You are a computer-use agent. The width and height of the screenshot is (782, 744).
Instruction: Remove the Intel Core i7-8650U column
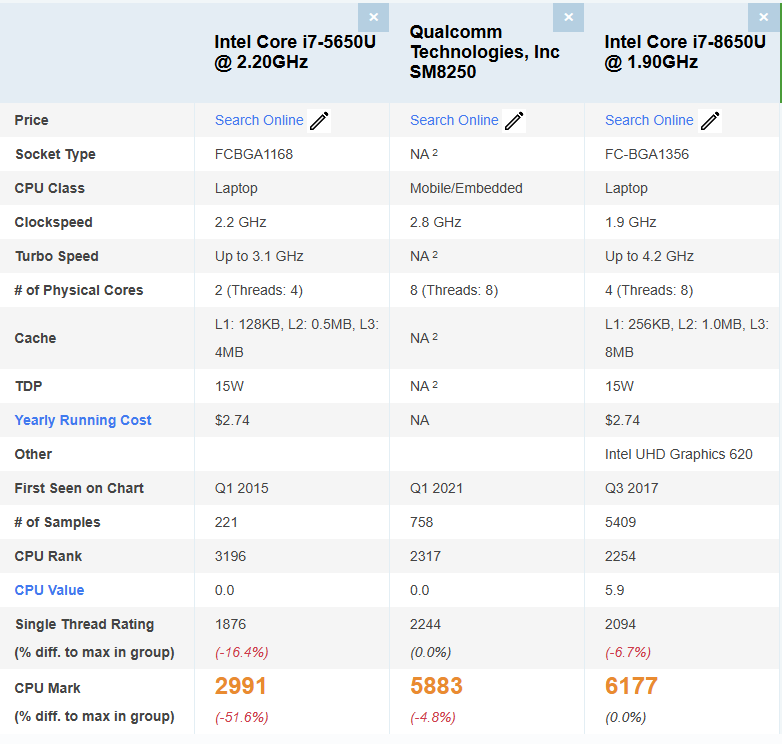click(763, 17)
